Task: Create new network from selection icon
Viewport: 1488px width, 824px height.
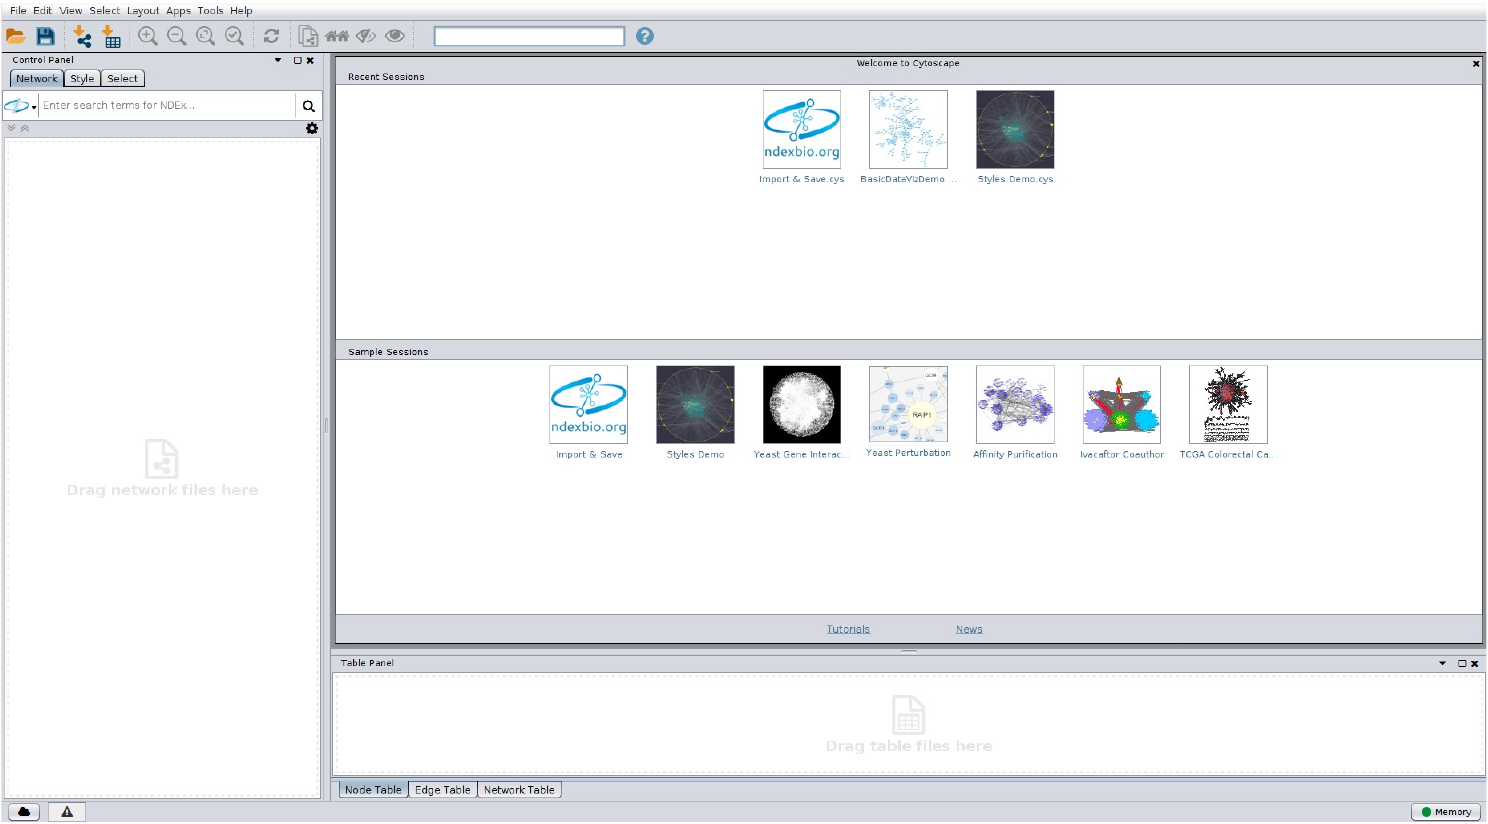Action: (x=308, y=37)
